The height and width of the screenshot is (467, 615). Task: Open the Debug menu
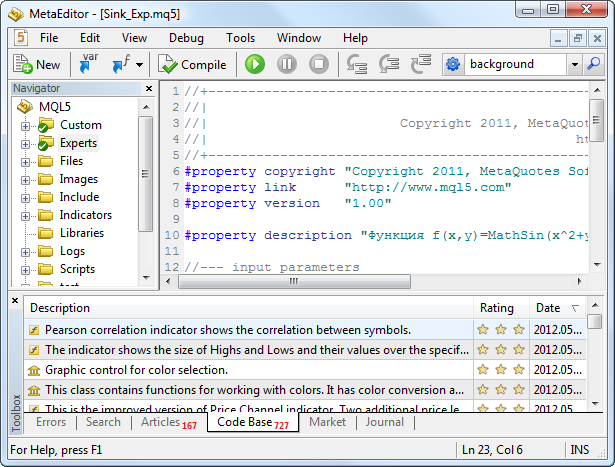coord(186,38)
